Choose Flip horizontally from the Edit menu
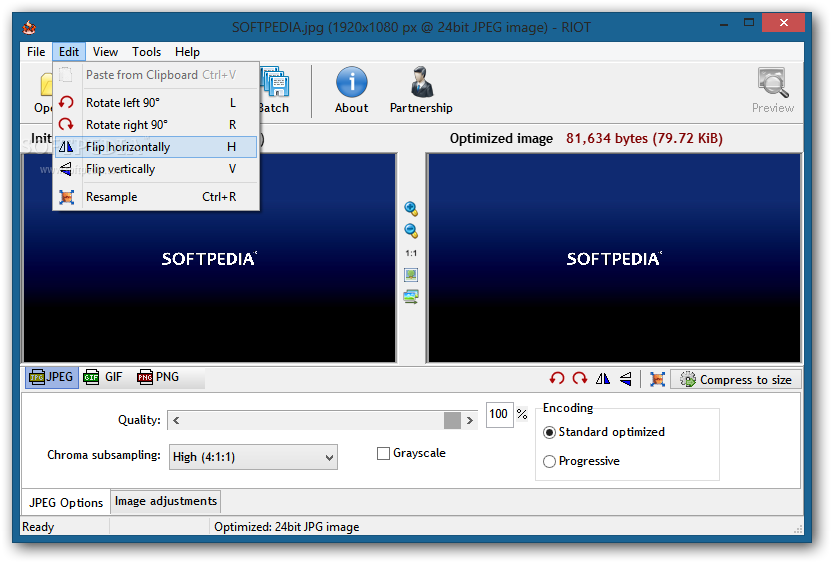832x563 pixels. [156, 147]
